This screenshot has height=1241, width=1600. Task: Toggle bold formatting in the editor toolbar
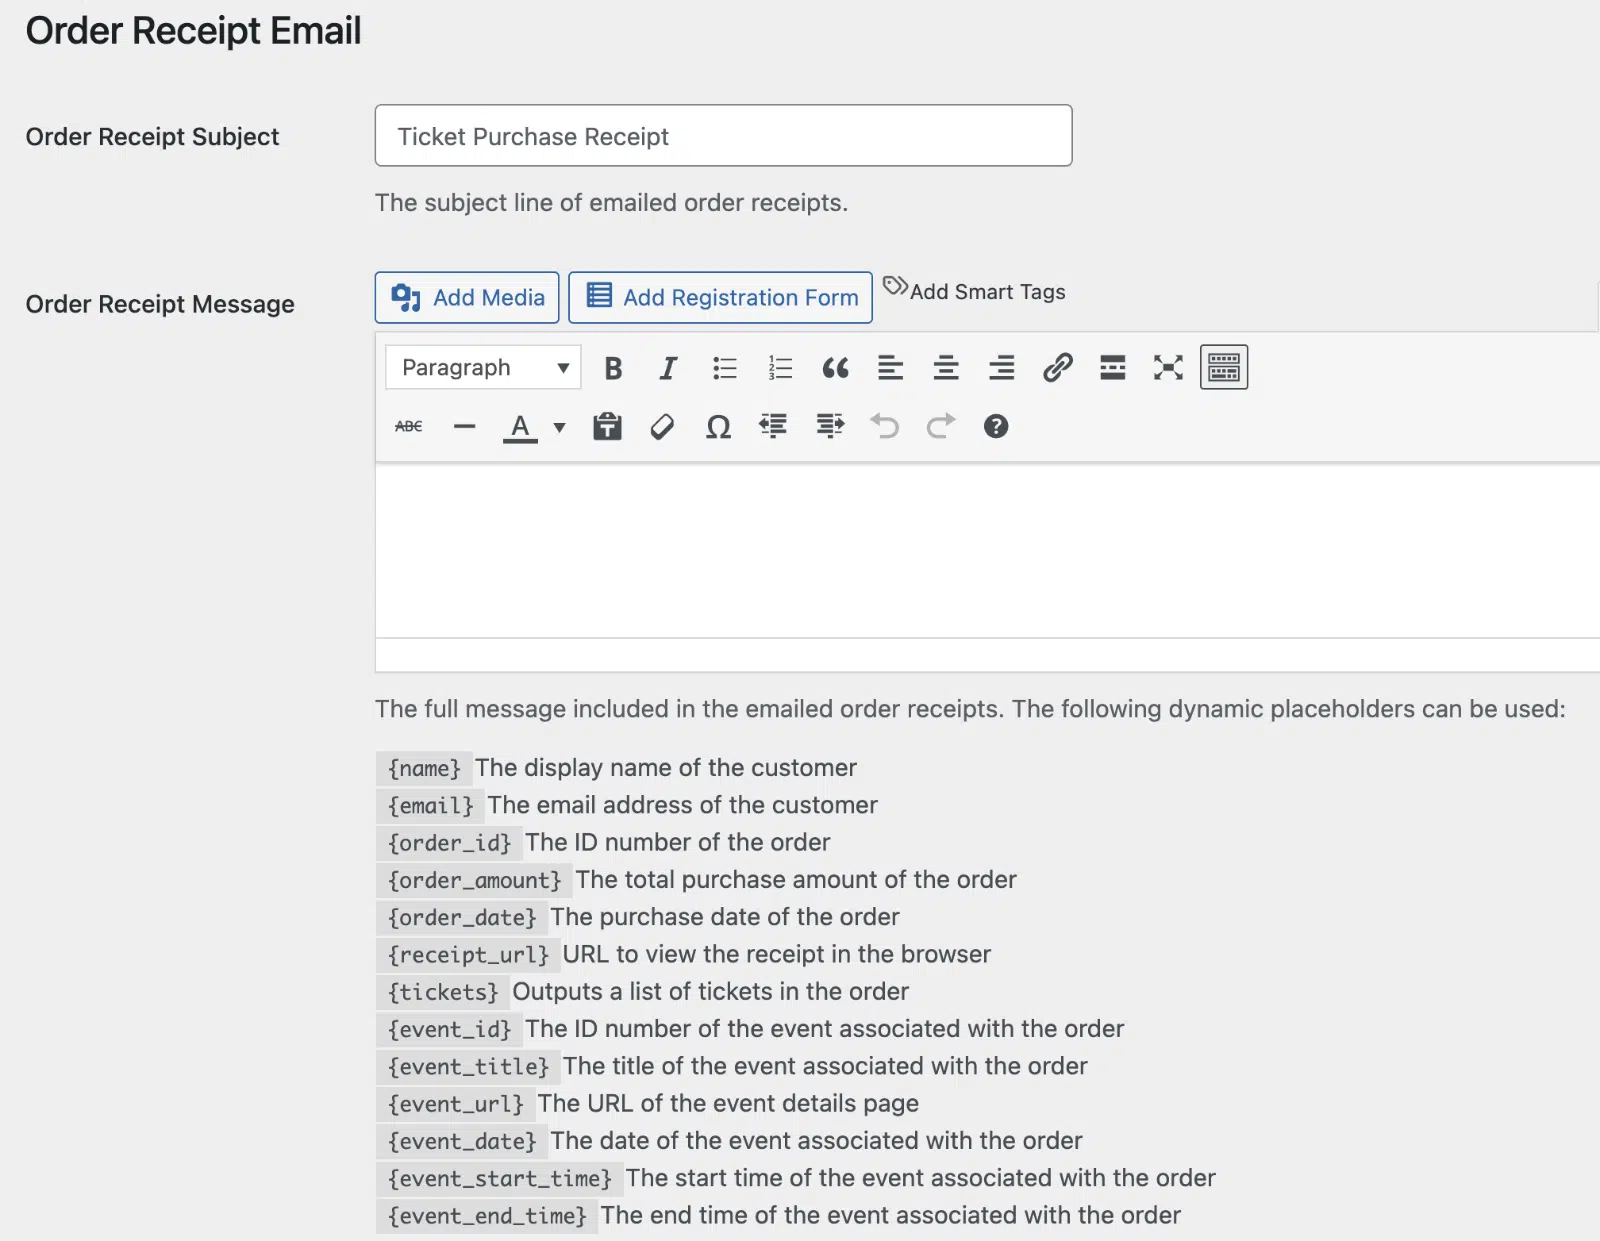point(613,368)
